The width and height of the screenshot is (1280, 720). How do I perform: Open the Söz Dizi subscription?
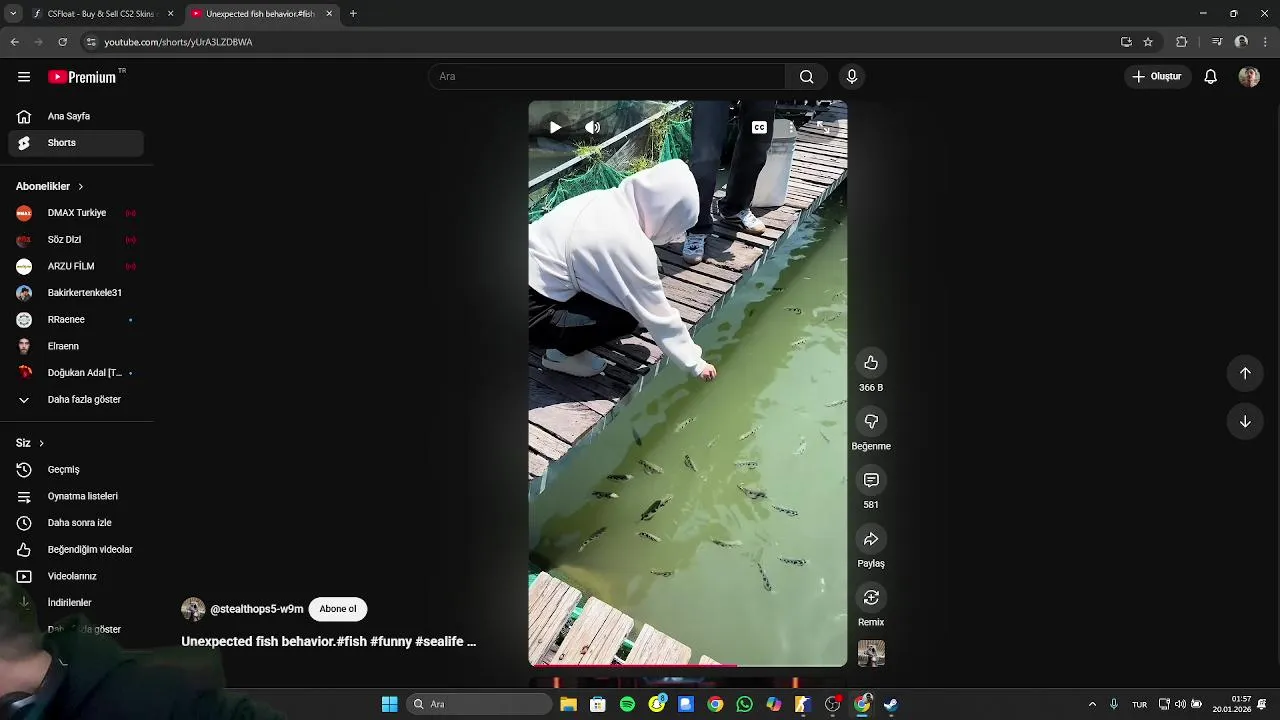coord(76,240)
